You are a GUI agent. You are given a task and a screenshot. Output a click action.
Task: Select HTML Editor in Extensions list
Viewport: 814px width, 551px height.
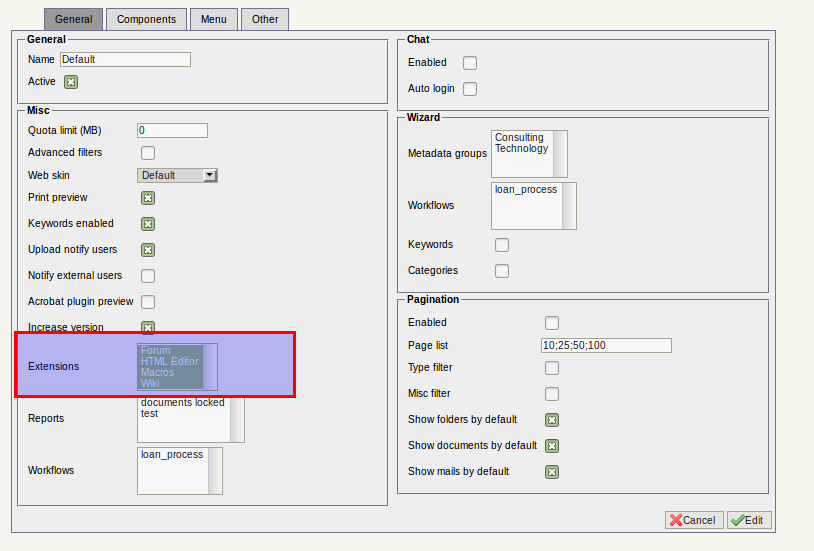pyautogui.click(x=170, y=362)
